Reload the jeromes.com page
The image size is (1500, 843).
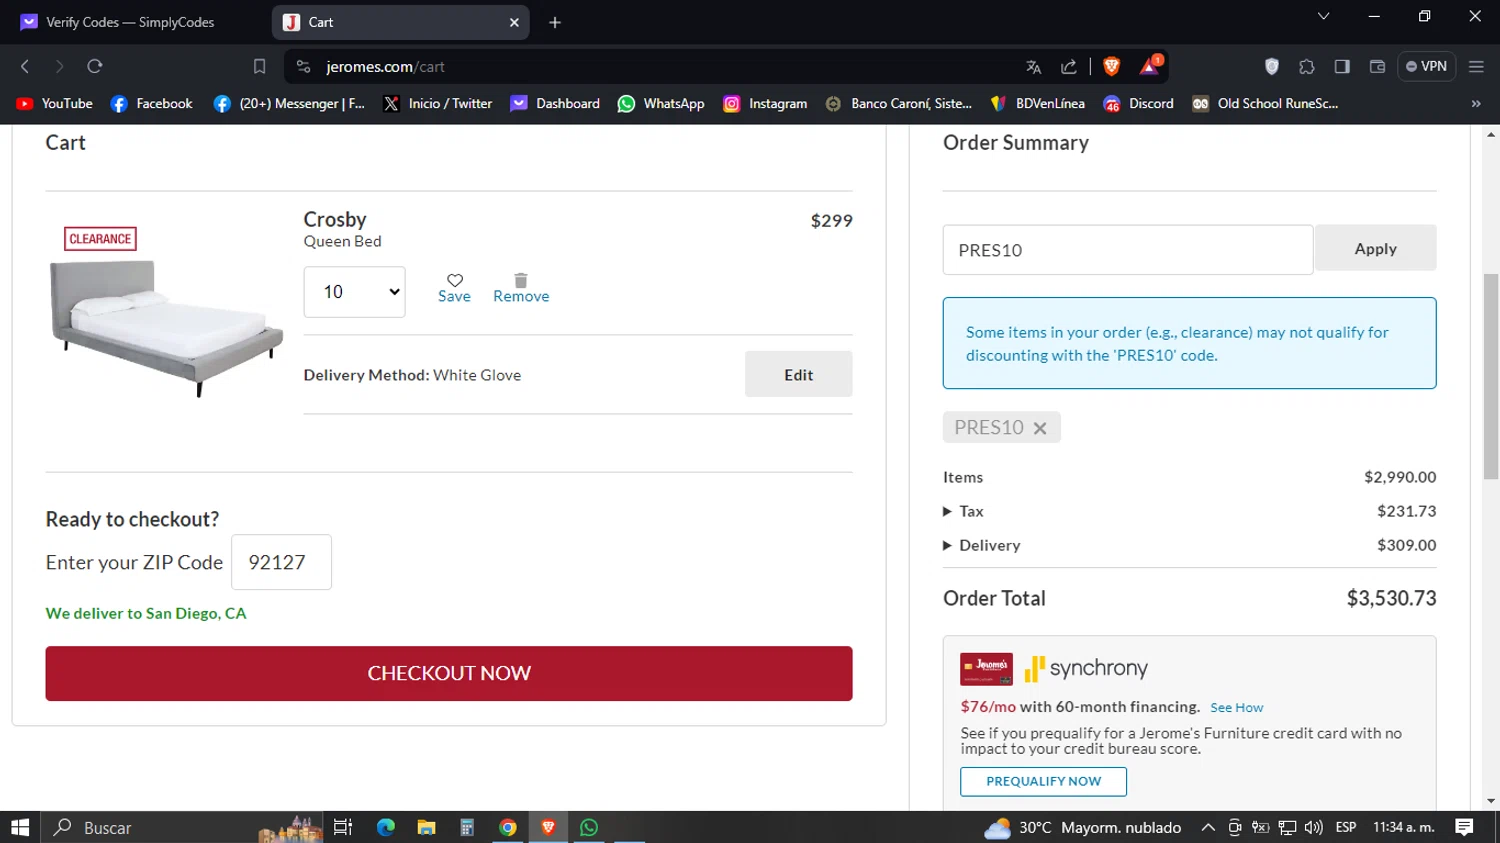tap(95, 66)
